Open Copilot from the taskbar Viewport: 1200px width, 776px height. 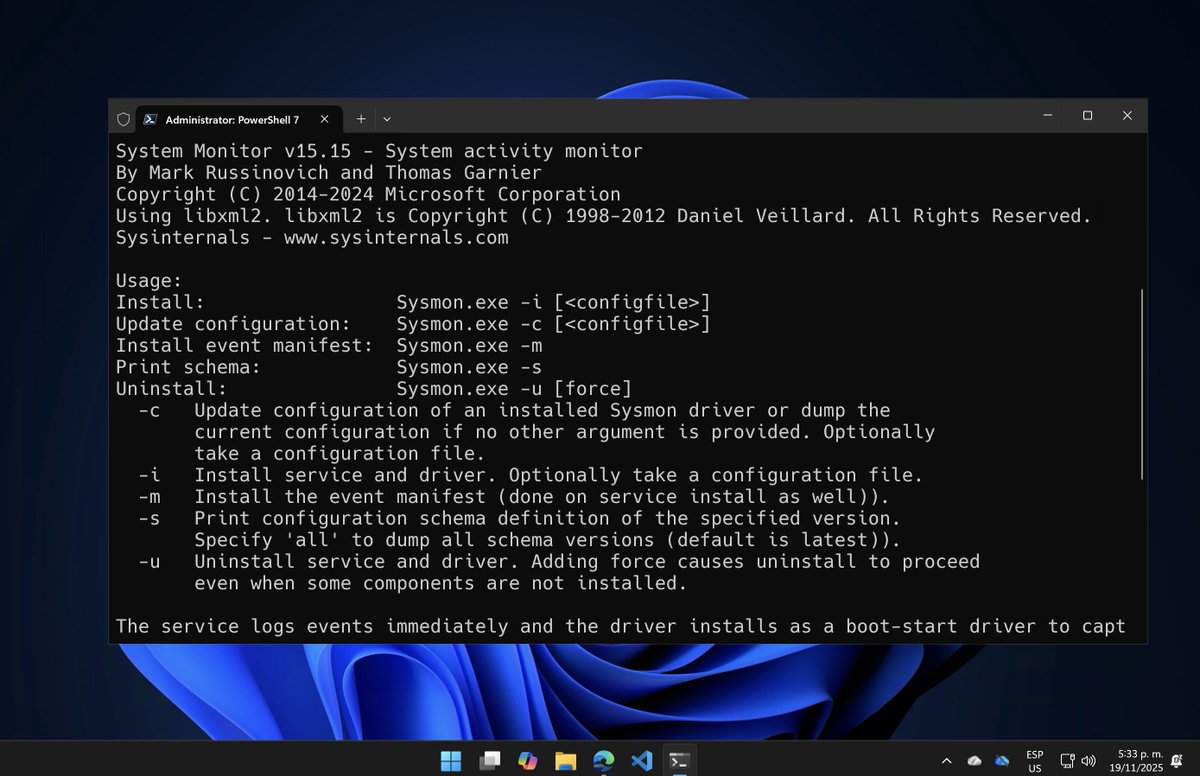pos(527,761)
